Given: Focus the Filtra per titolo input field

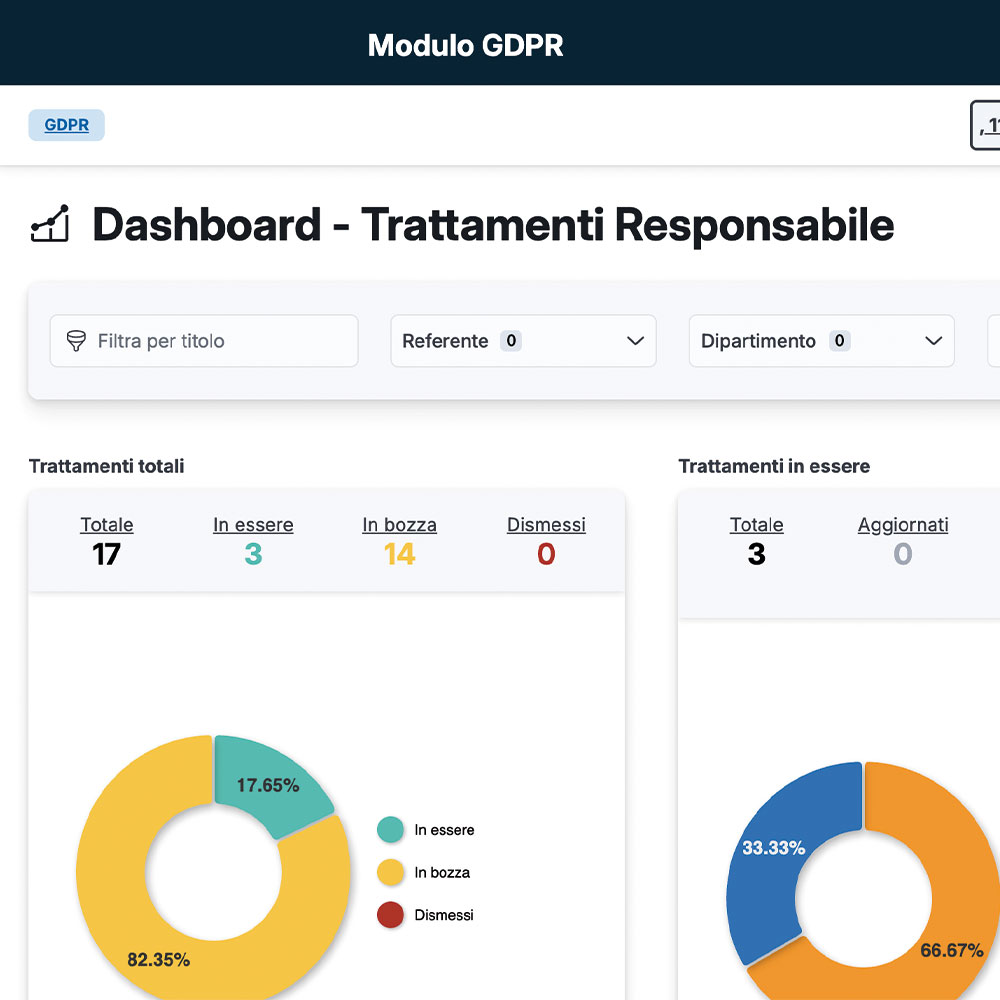Looking at the screenshot, I should point(220,341).
